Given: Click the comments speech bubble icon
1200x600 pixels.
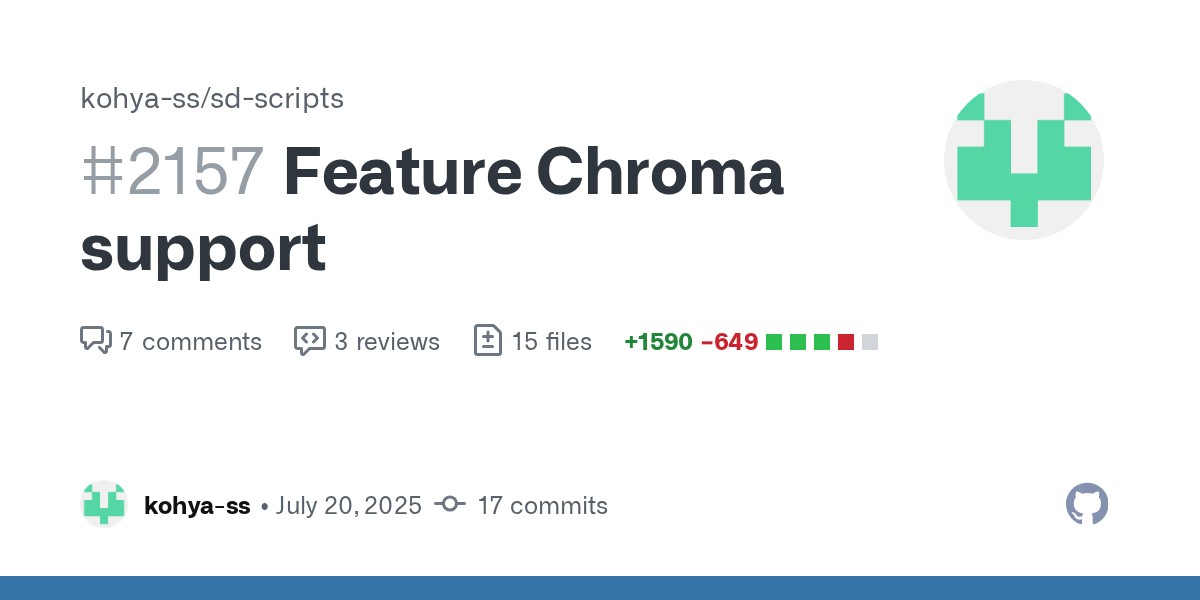Looking at the screenshot, I should click(95, 340).
